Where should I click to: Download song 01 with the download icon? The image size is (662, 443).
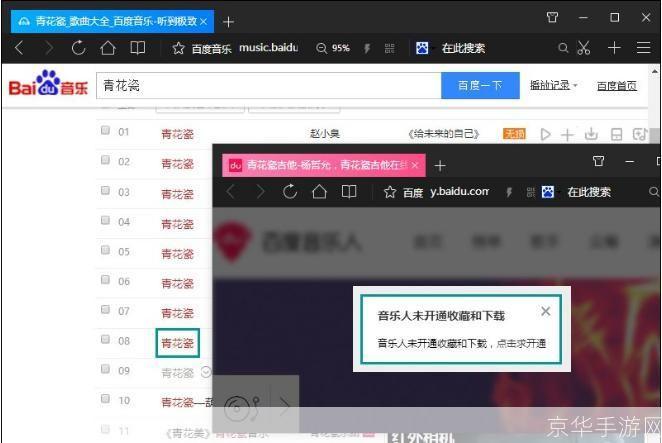coord(591,134)
